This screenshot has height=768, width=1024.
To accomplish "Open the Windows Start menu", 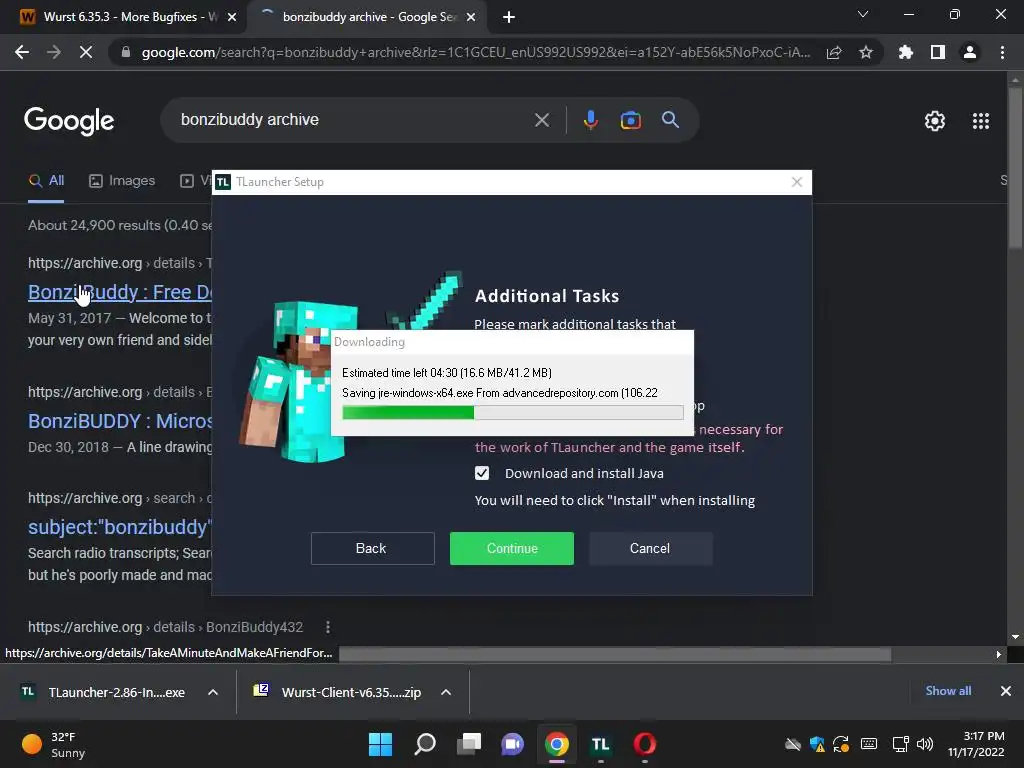I will pyautogui.click(x=380, y=744).
